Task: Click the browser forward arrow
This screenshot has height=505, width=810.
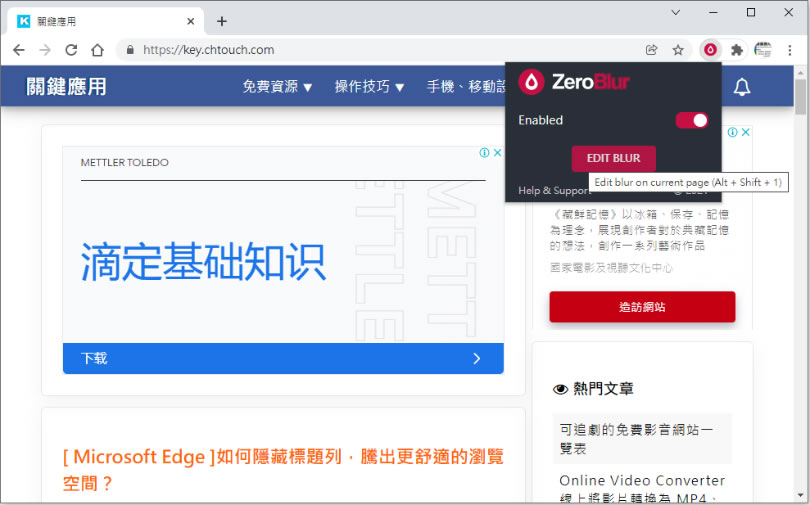Action: [45, 50]
